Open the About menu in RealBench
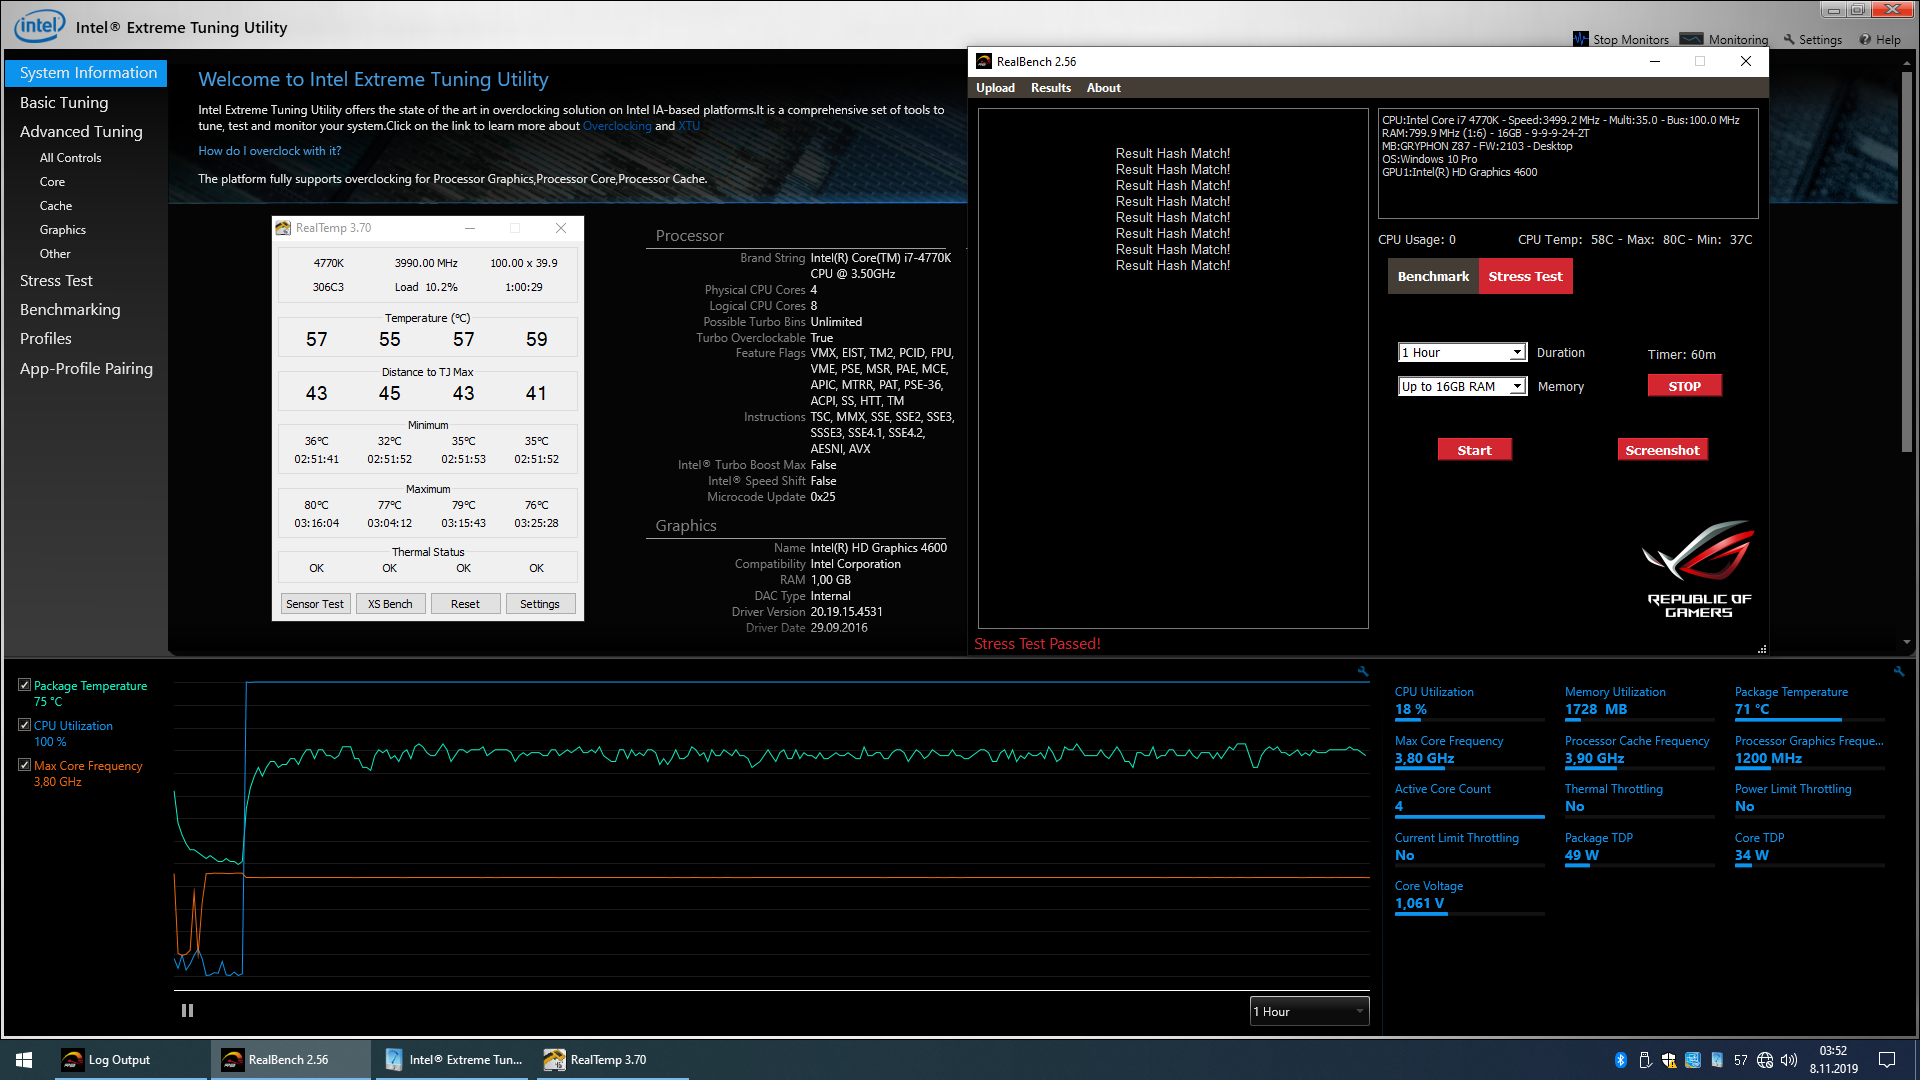The image size is (1920, 1080). (1104, 88)
